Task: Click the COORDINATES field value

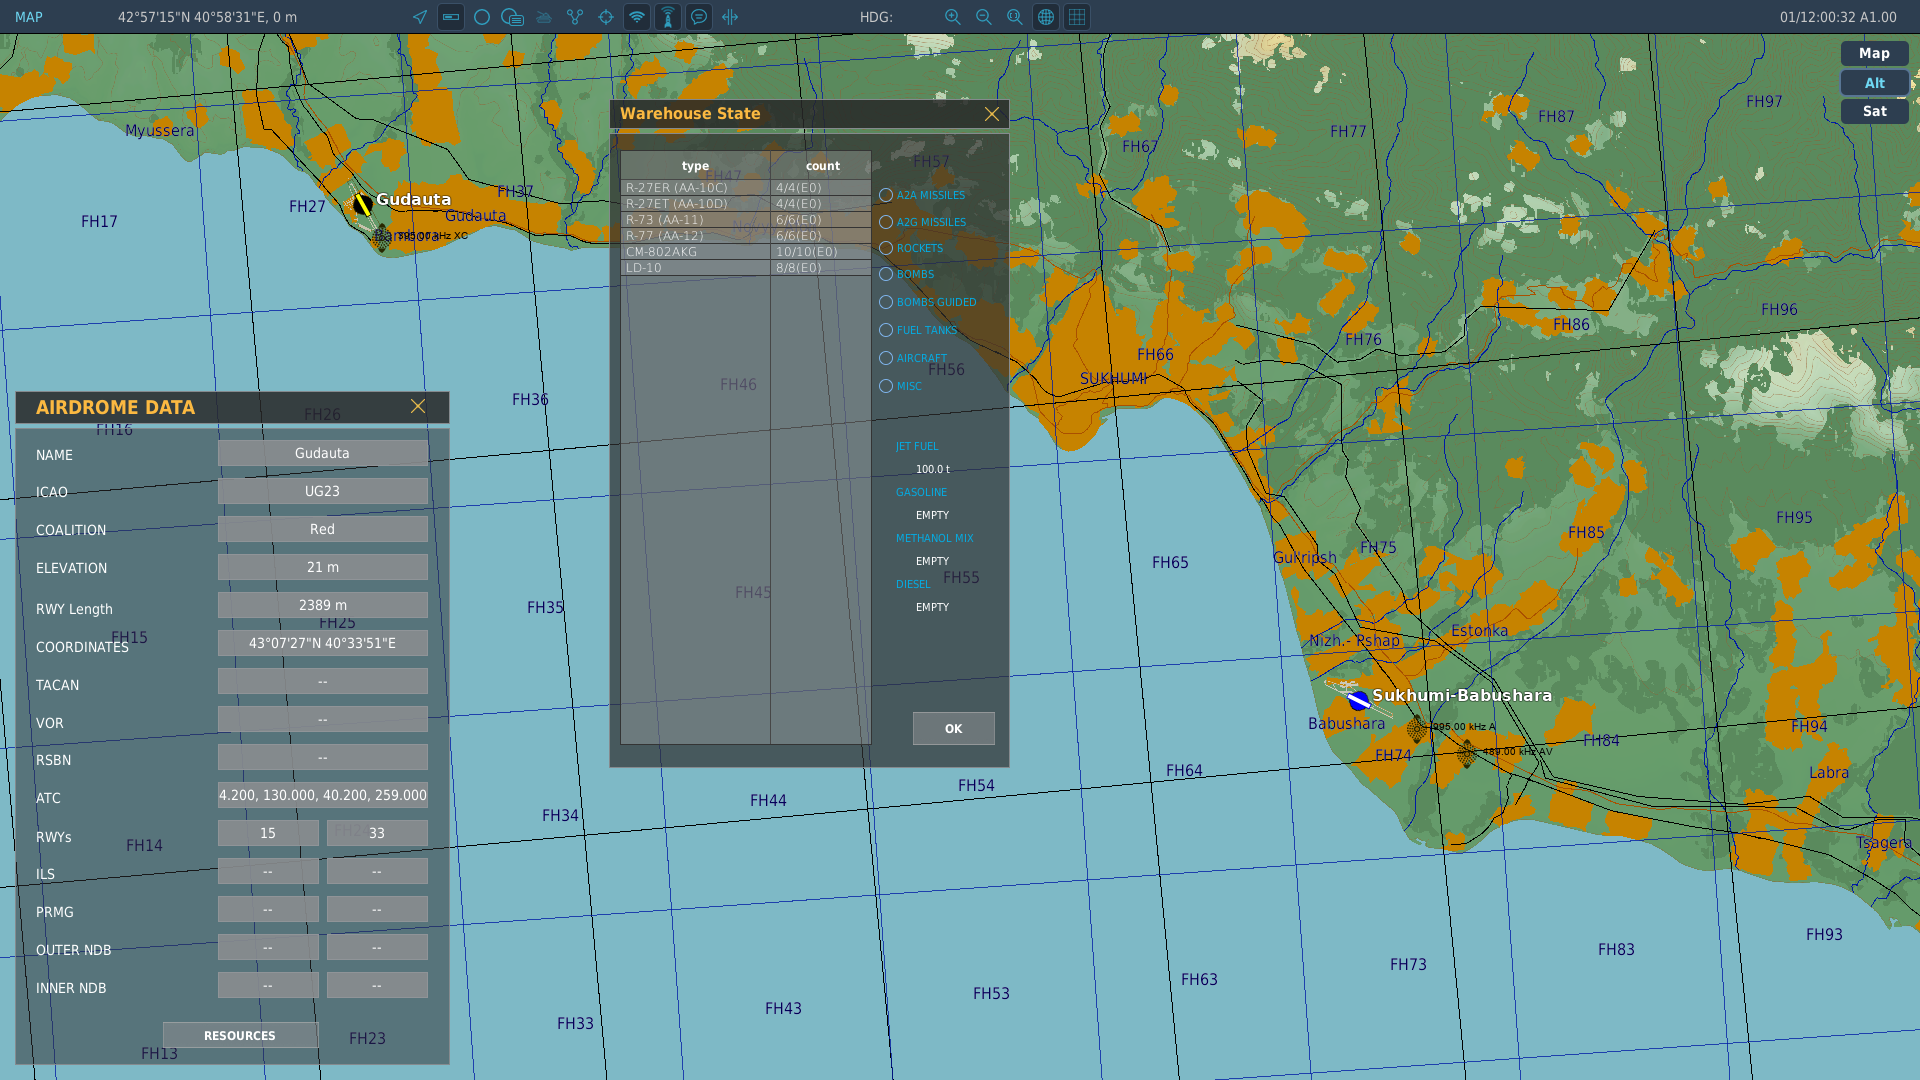Action: (x=323, y=643)
